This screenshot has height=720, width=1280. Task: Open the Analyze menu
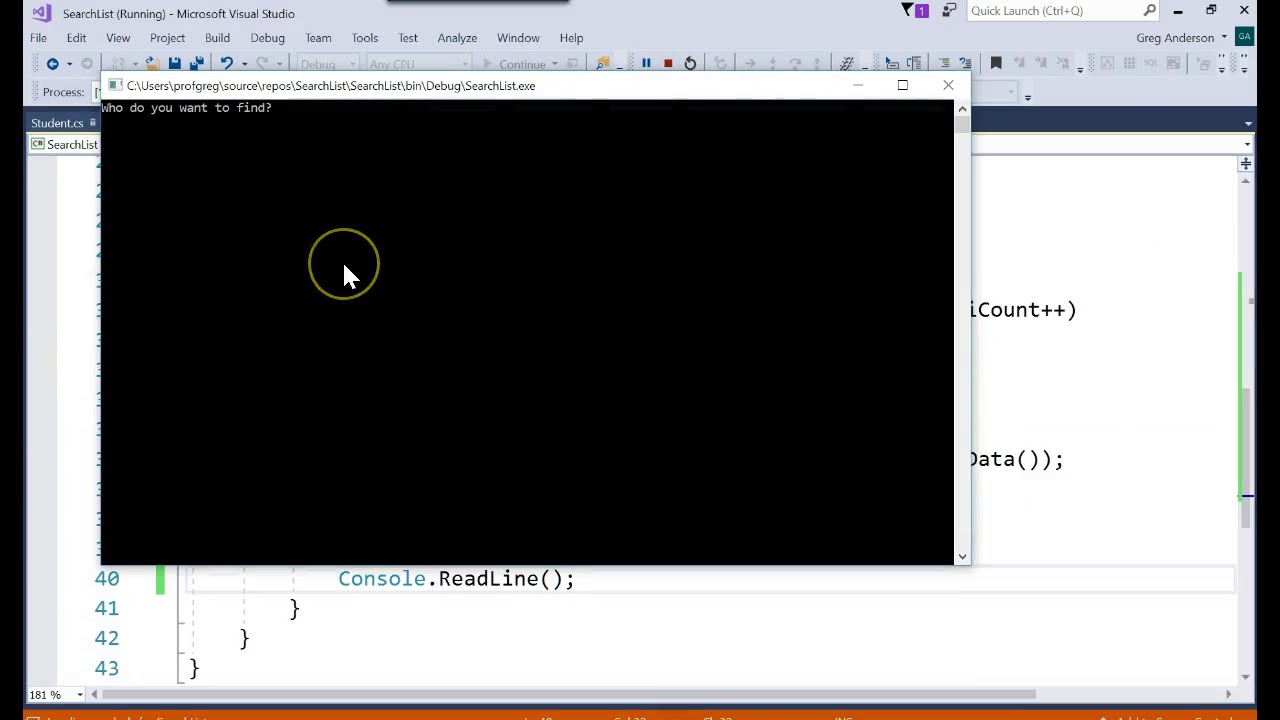tap(457, 38)
